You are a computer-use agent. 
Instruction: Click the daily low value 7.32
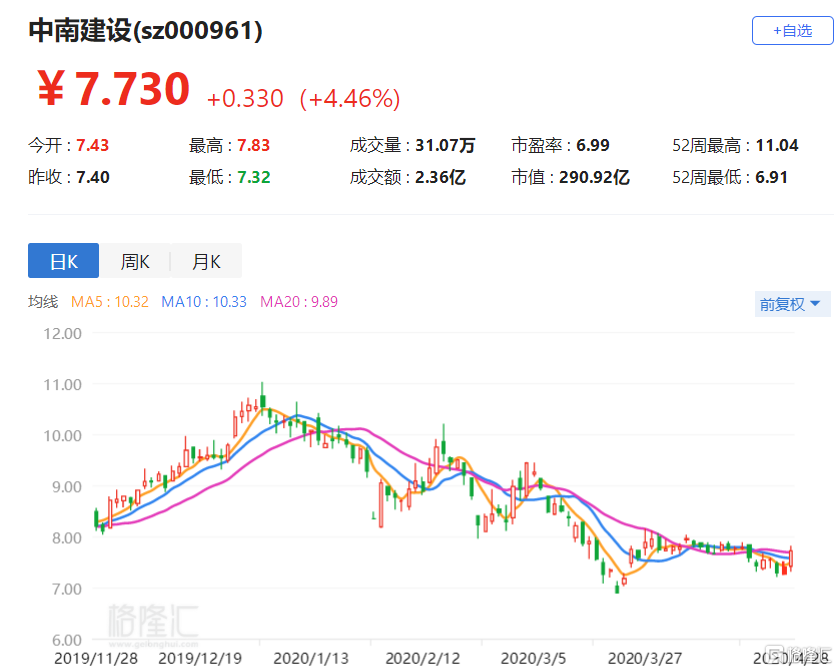click(x=254, y=177)
